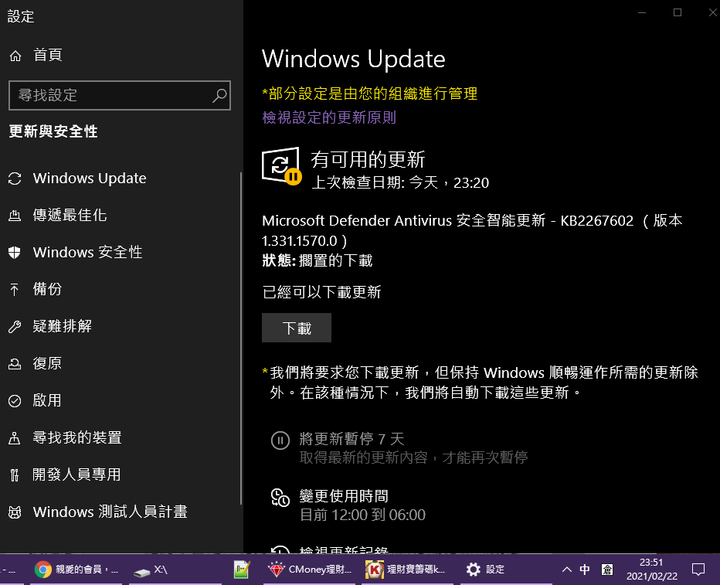
Task: Click the 復原 recovery icon
Action: [15, 364]
